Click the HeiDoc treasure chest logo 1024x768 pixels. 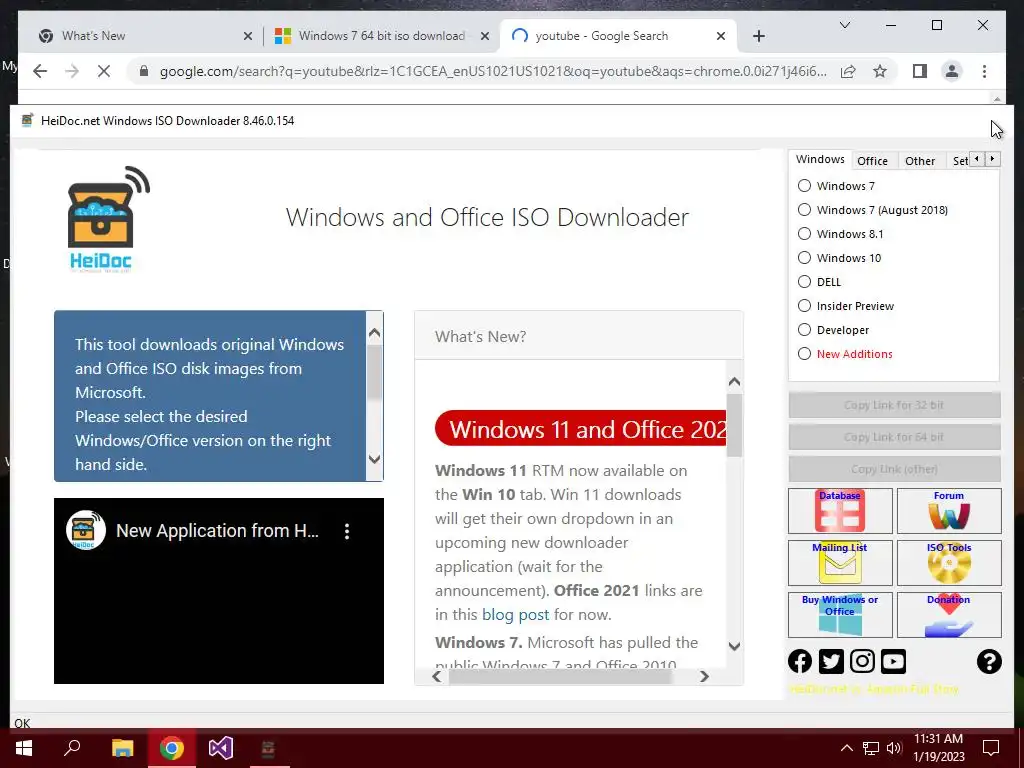click(108, 219)
